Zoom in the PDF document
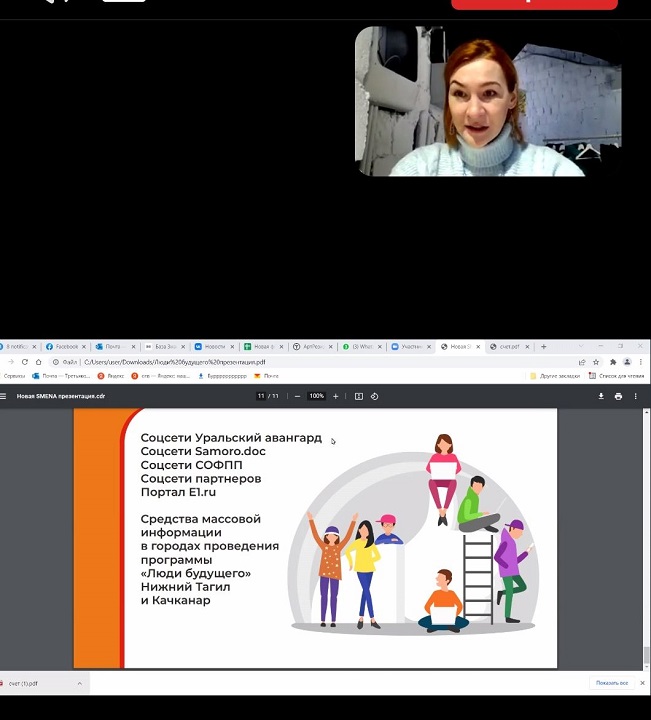651x720 pixels. tap(336, 396)
